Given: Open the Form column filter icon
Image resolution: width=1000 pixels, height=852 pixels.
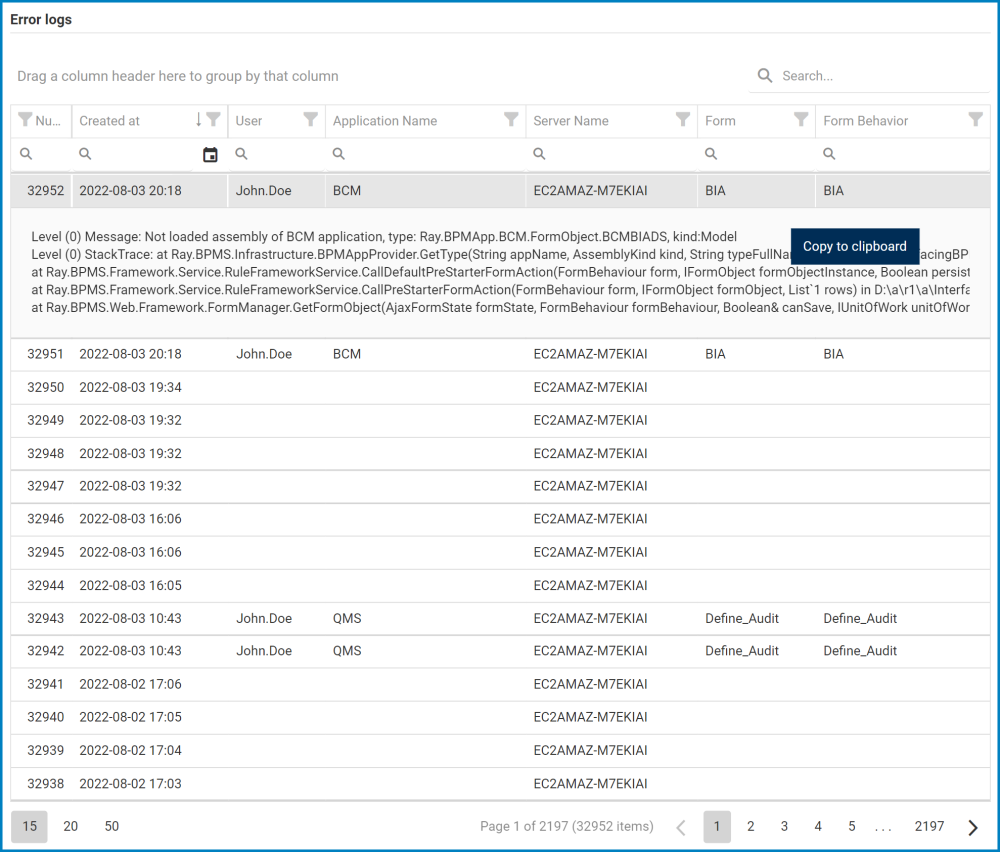Looking at the screenshot, I should [802, 121].
